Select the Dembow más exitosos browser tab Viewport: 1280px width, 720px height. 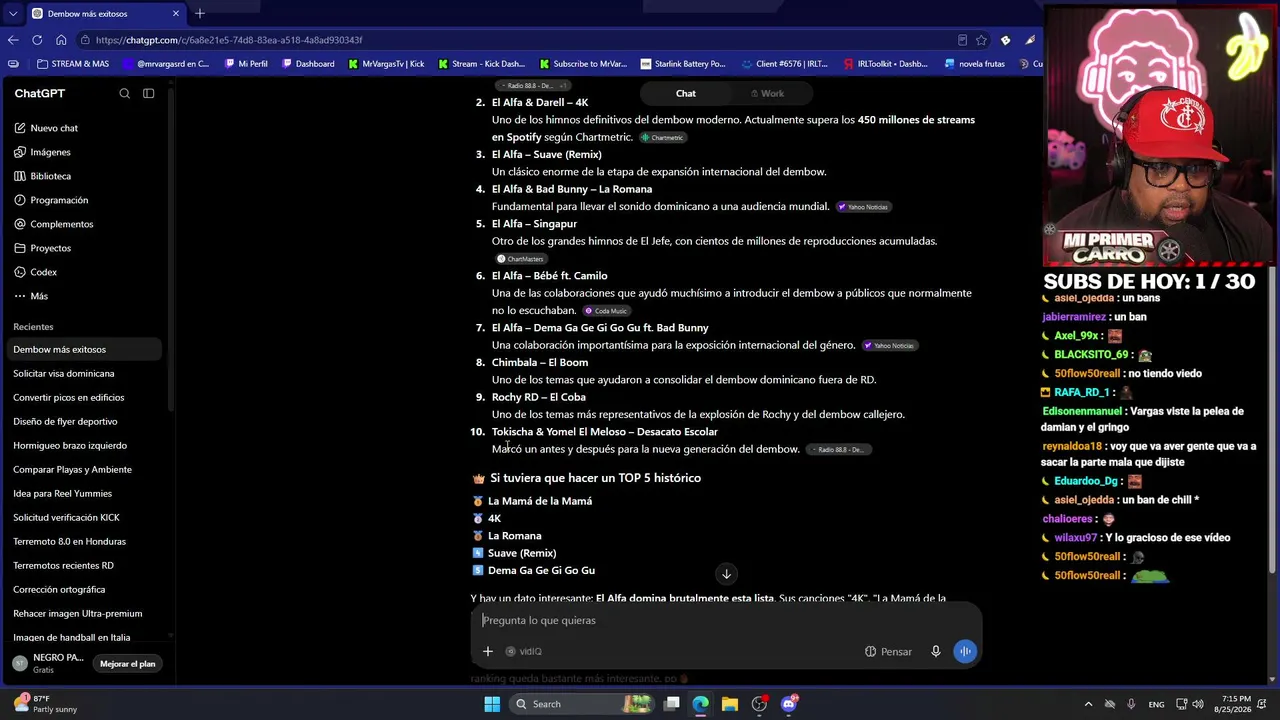click(x=105, y=14)
